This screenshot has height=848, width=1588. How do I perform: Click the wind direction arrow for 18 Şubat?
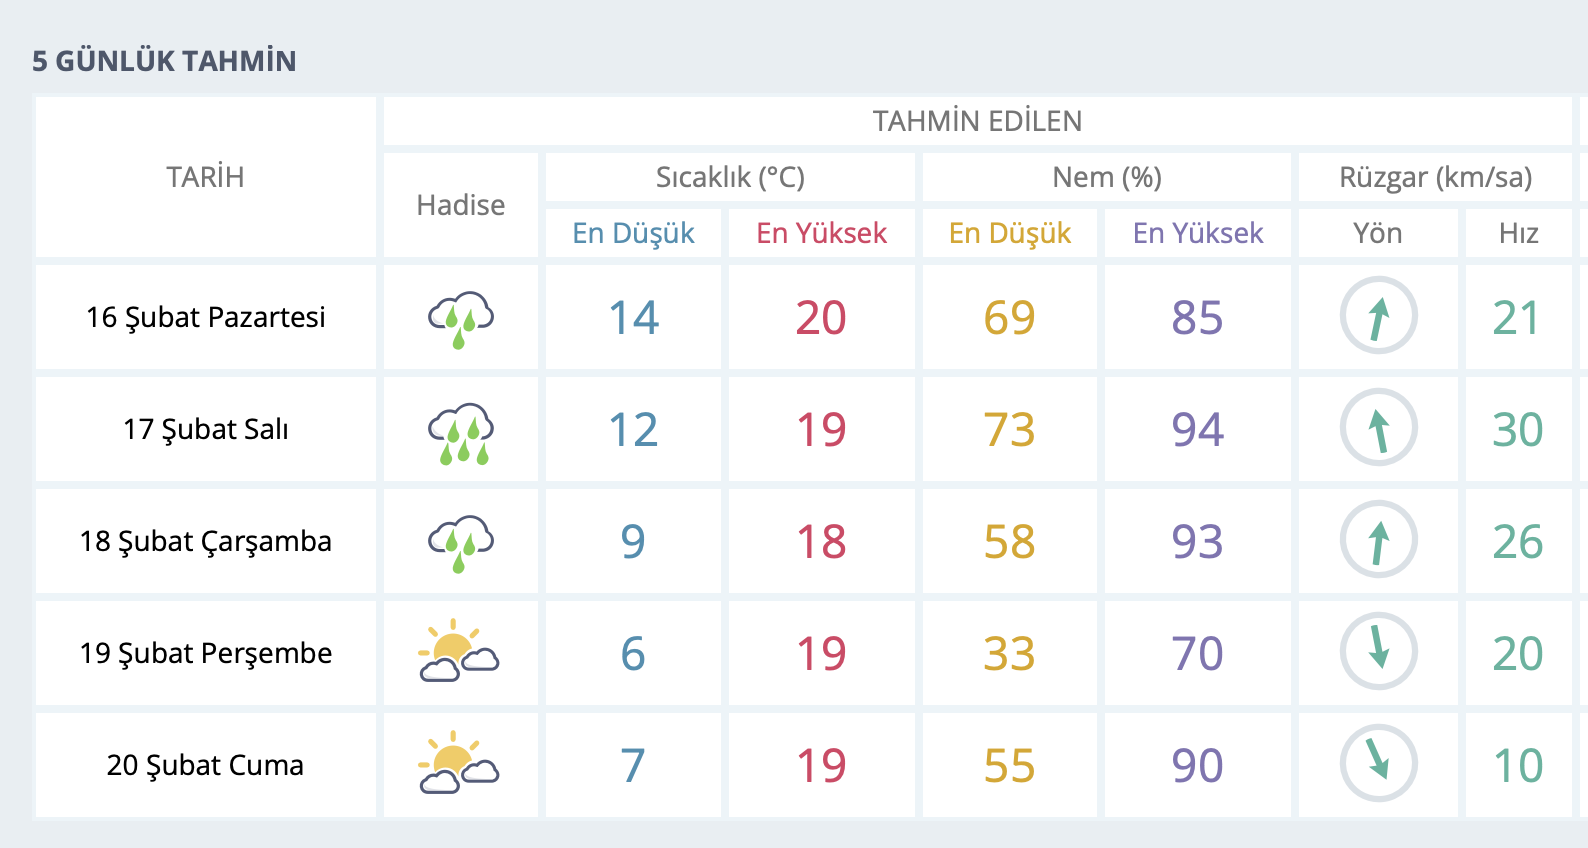1378,540
